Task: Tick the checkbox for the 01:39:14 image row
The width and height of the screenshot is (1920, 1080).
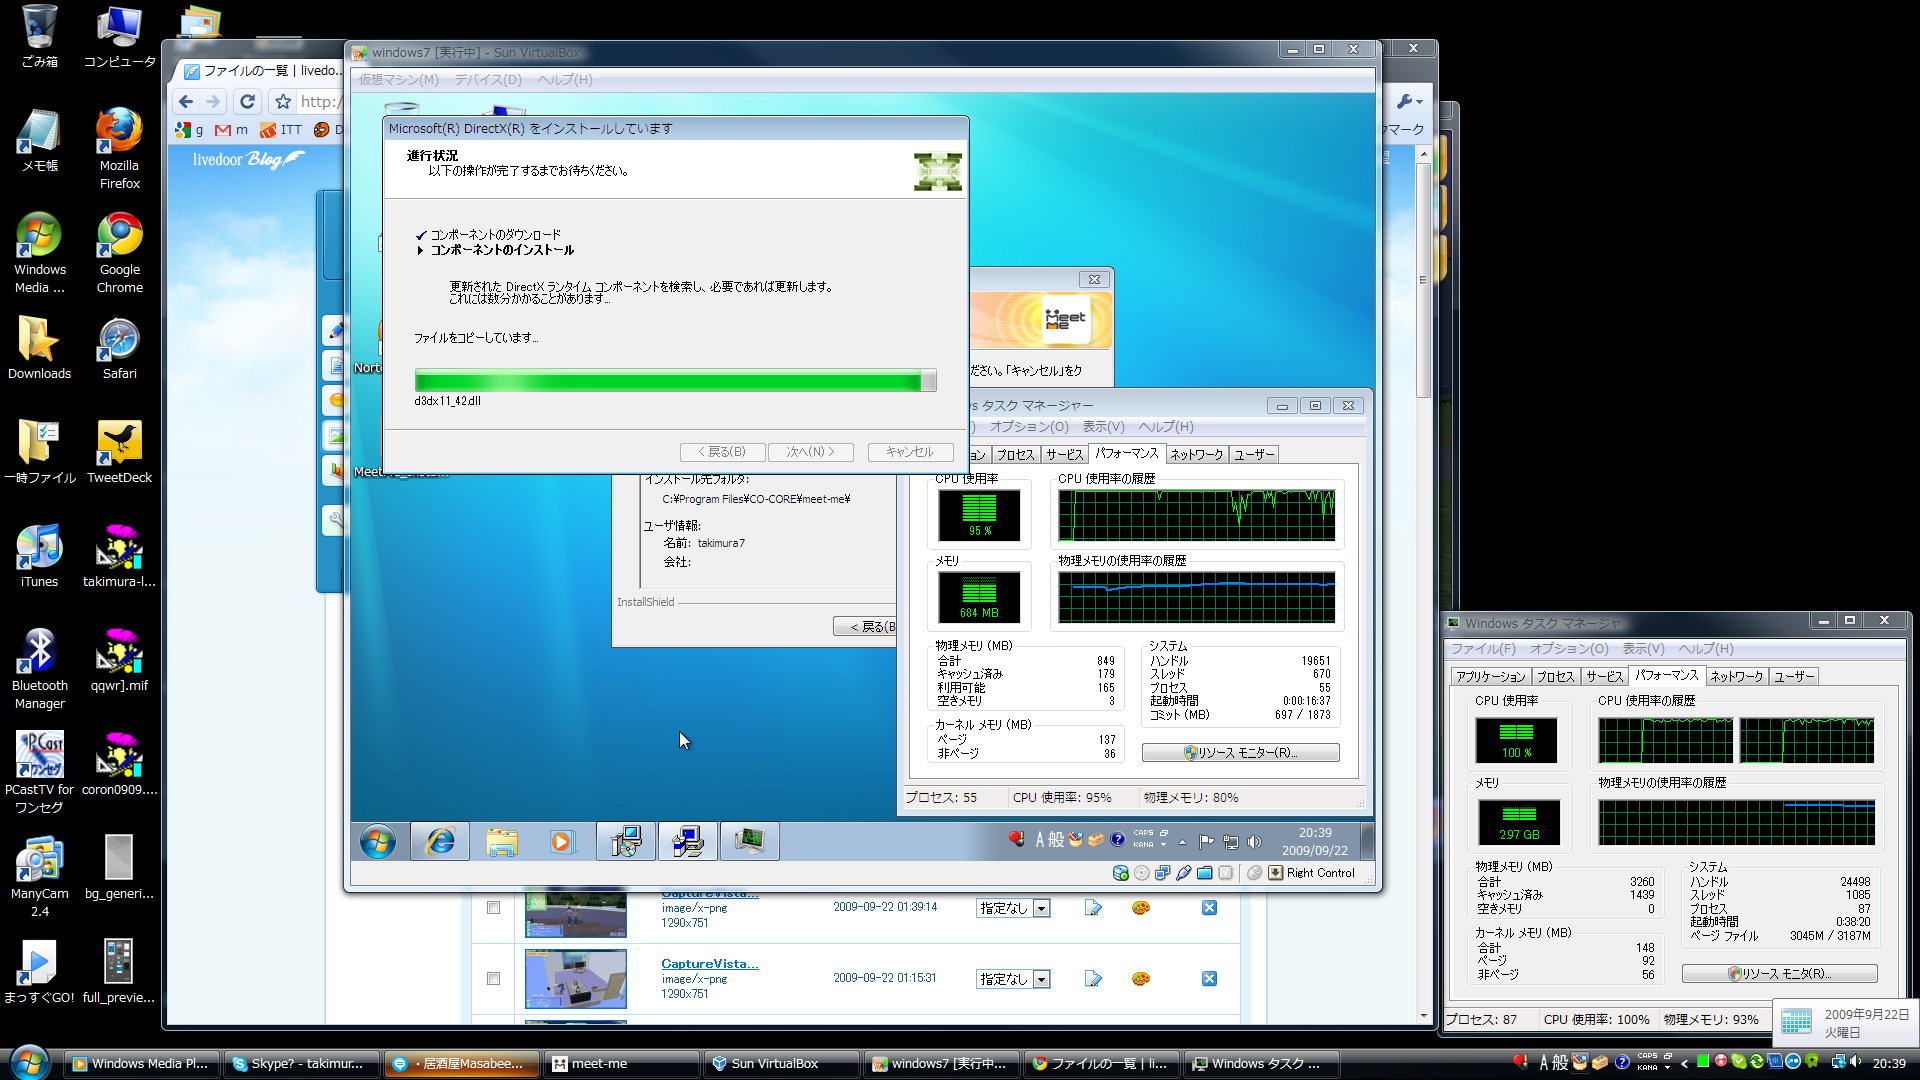Action: [493, 907]
